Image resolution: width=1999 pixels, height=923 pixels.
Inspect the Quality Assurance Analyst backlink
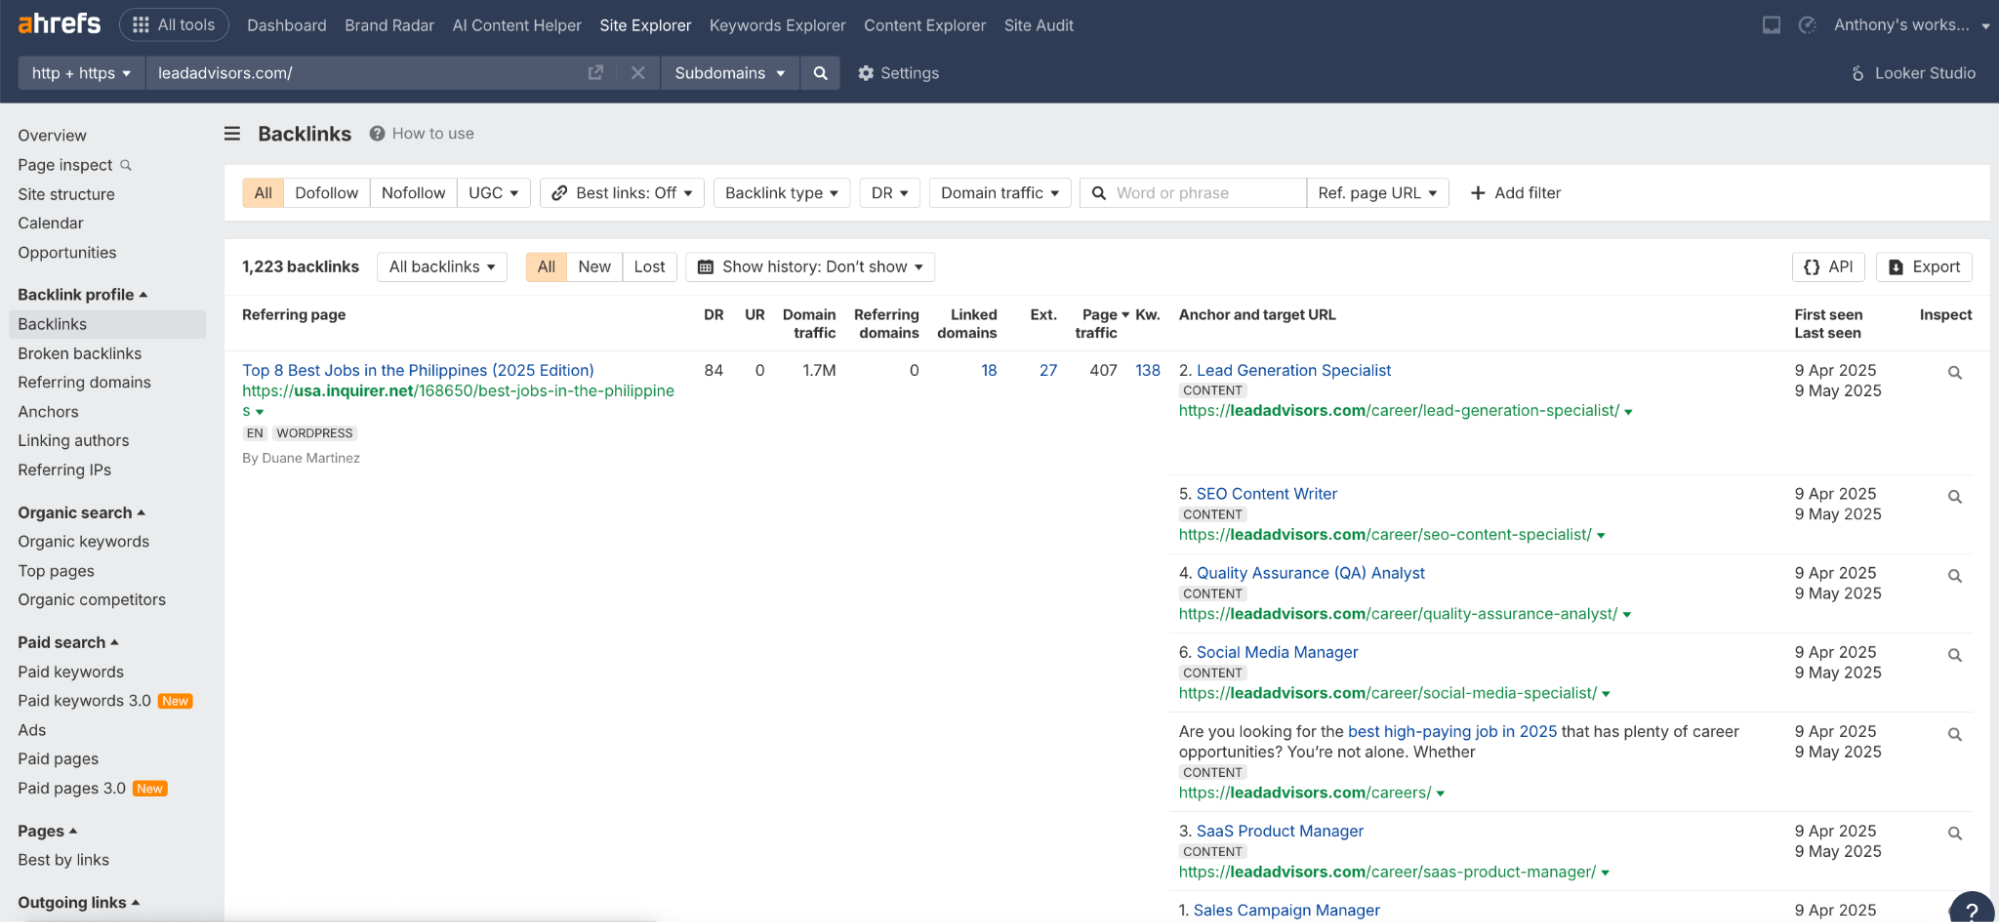(x=1954, y=576)
